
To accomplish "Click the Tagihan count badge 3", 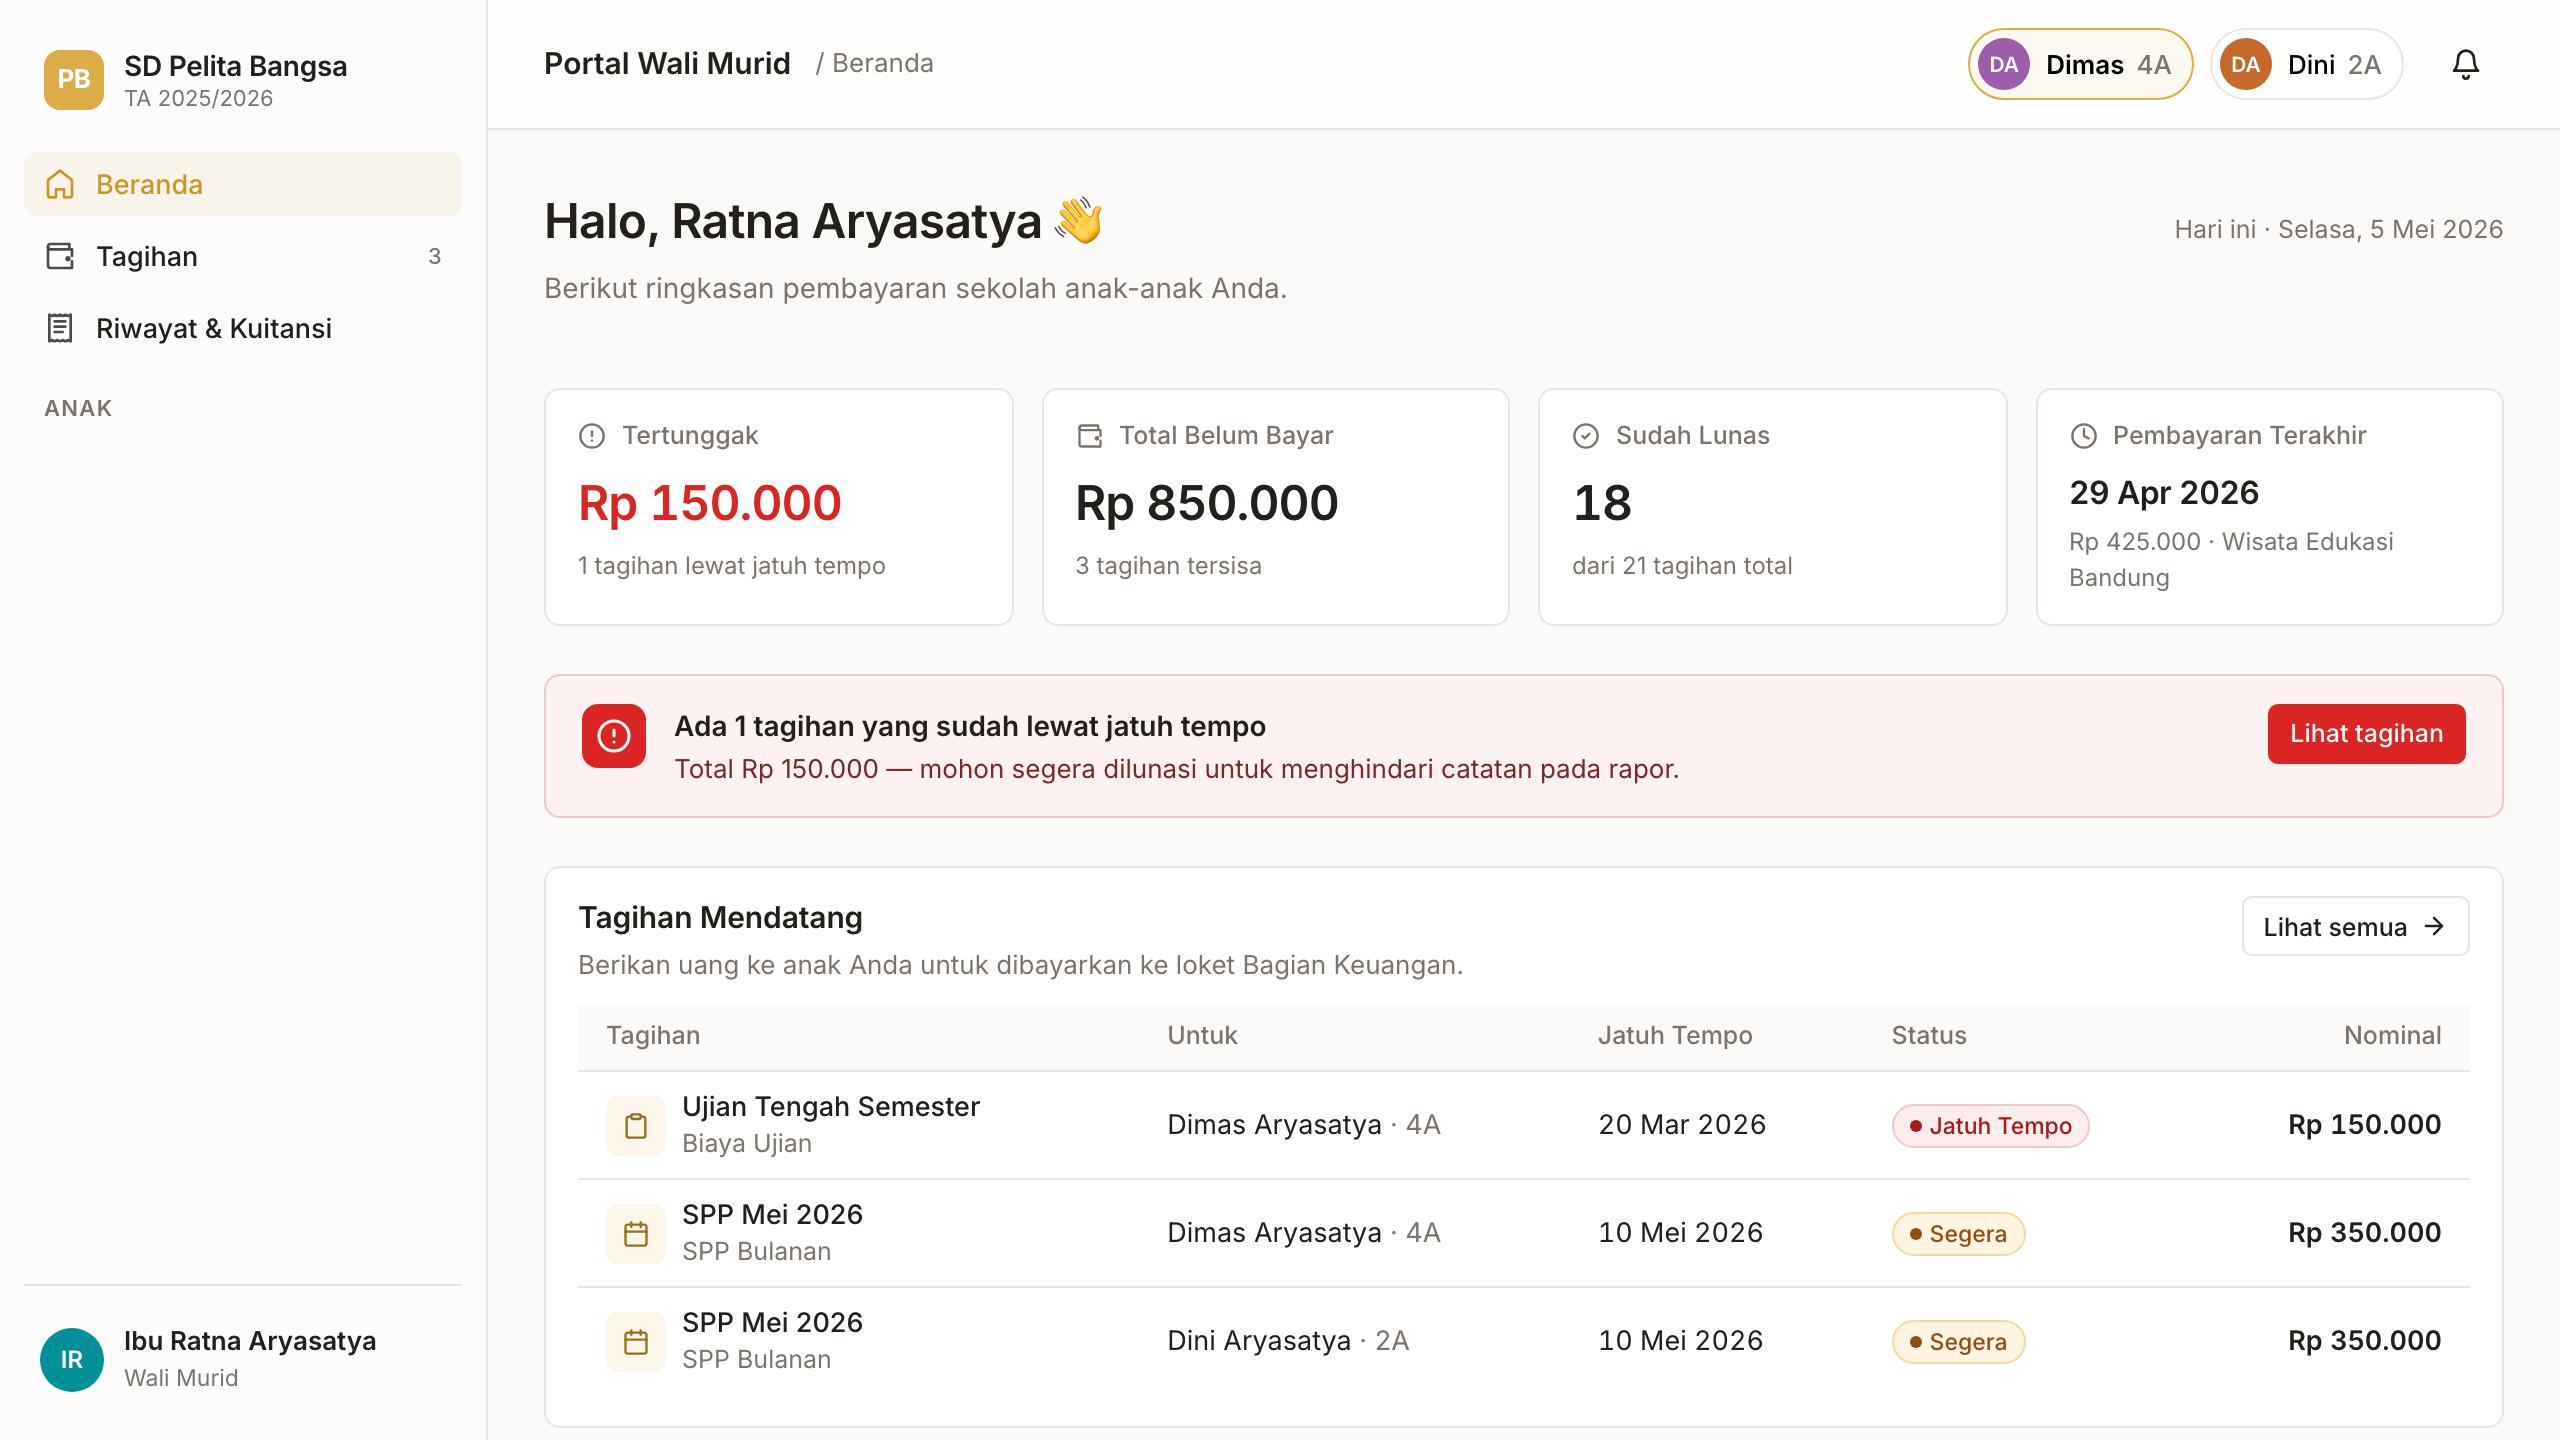I will [434, 256].
